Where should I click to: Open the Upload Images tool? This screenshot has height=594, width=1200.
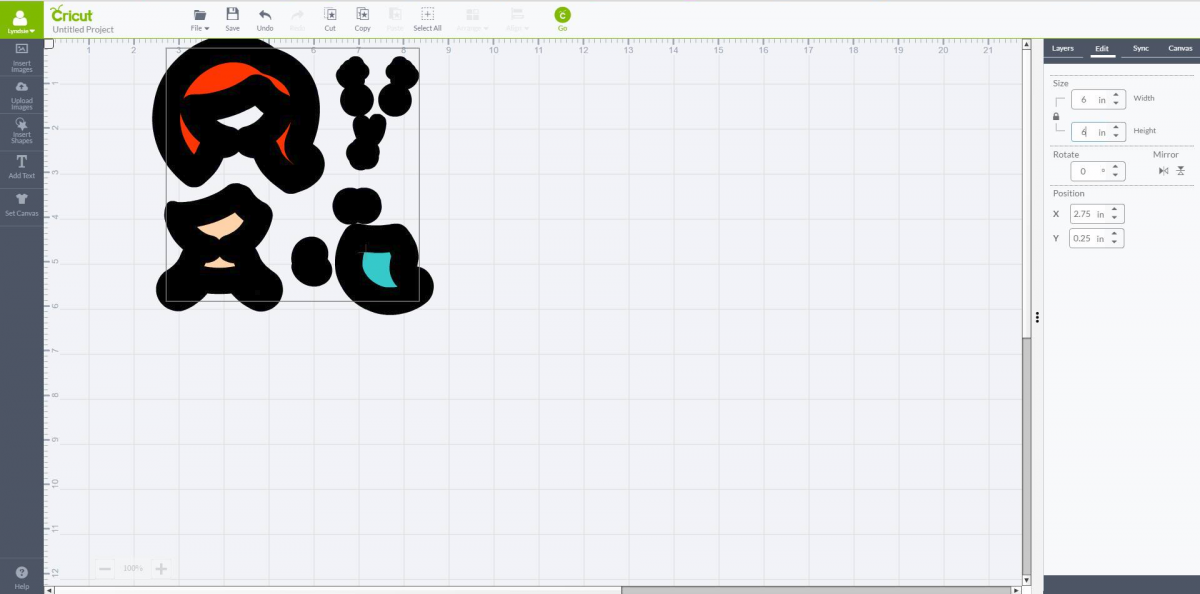pos(21,95)
